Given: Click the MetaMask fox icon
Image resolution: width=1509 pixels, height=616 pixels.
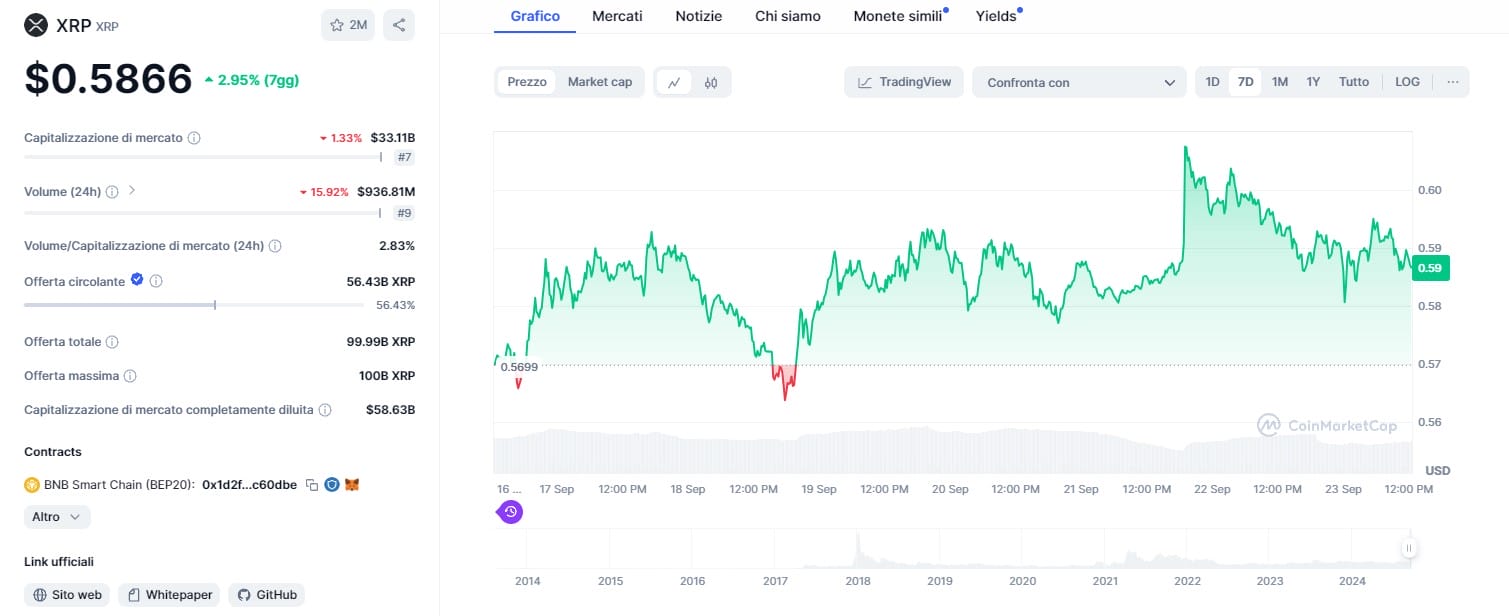Looking at the screenshot, I should click(352, 485).
